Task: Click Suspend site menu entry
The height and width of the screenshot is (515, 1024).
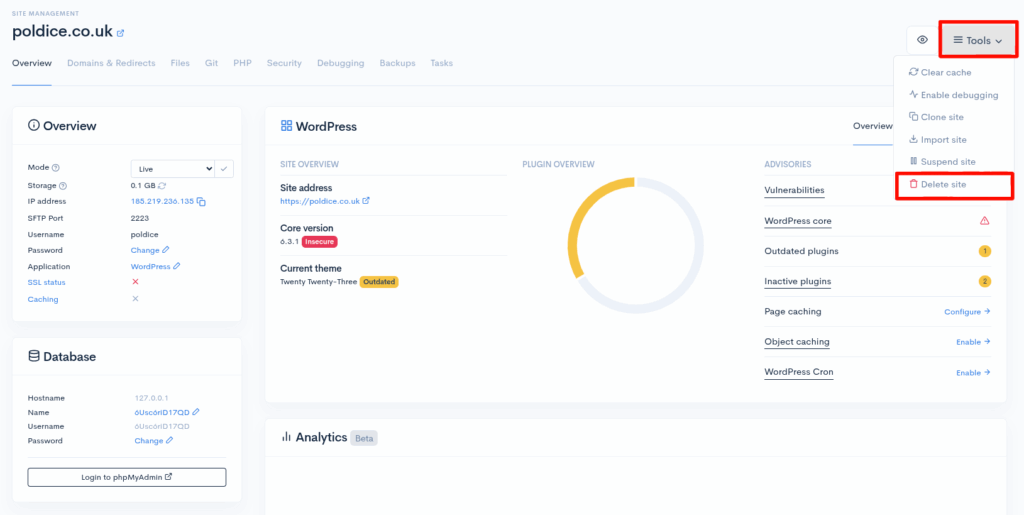Action: pos(947,162)
